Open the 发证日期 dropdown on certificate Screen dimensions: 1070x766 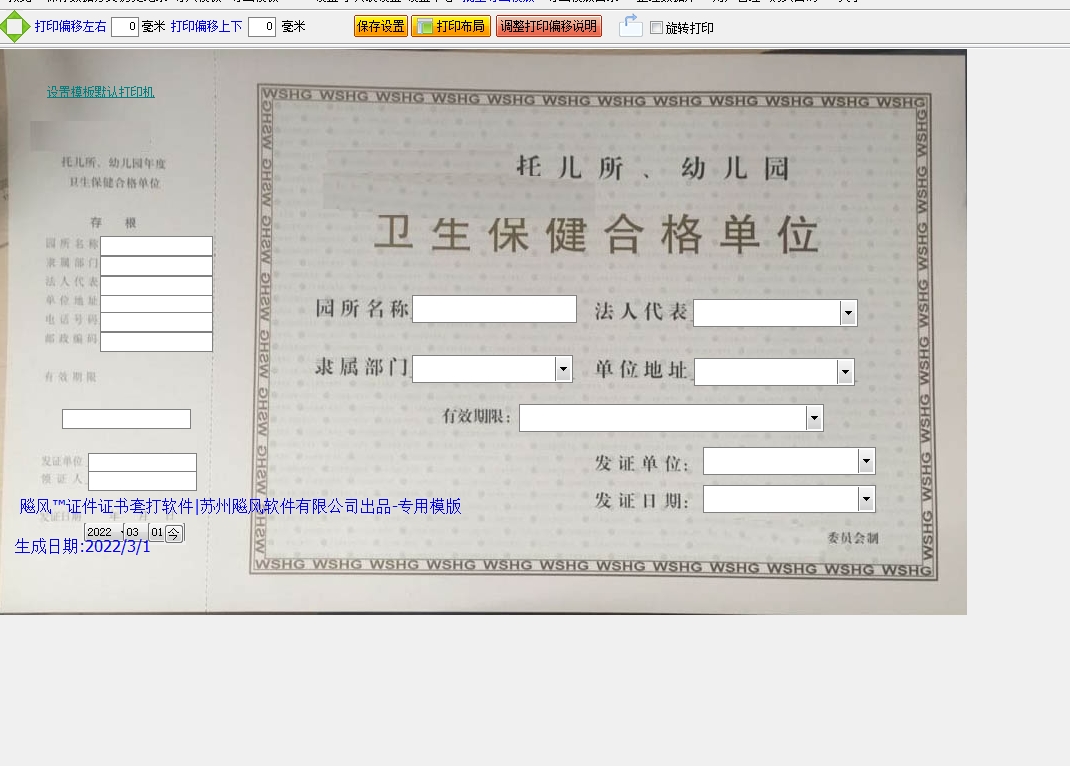coord(866,500)
